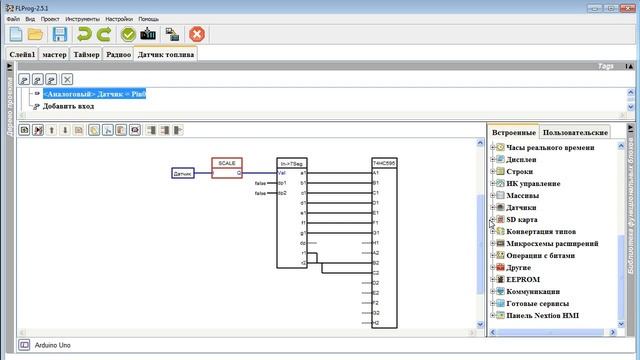Image resolution: width=640 pixels, height=360 pixels.
Task: Open the Вид menu
Action: pyautogui.click(x=30, y=19)
